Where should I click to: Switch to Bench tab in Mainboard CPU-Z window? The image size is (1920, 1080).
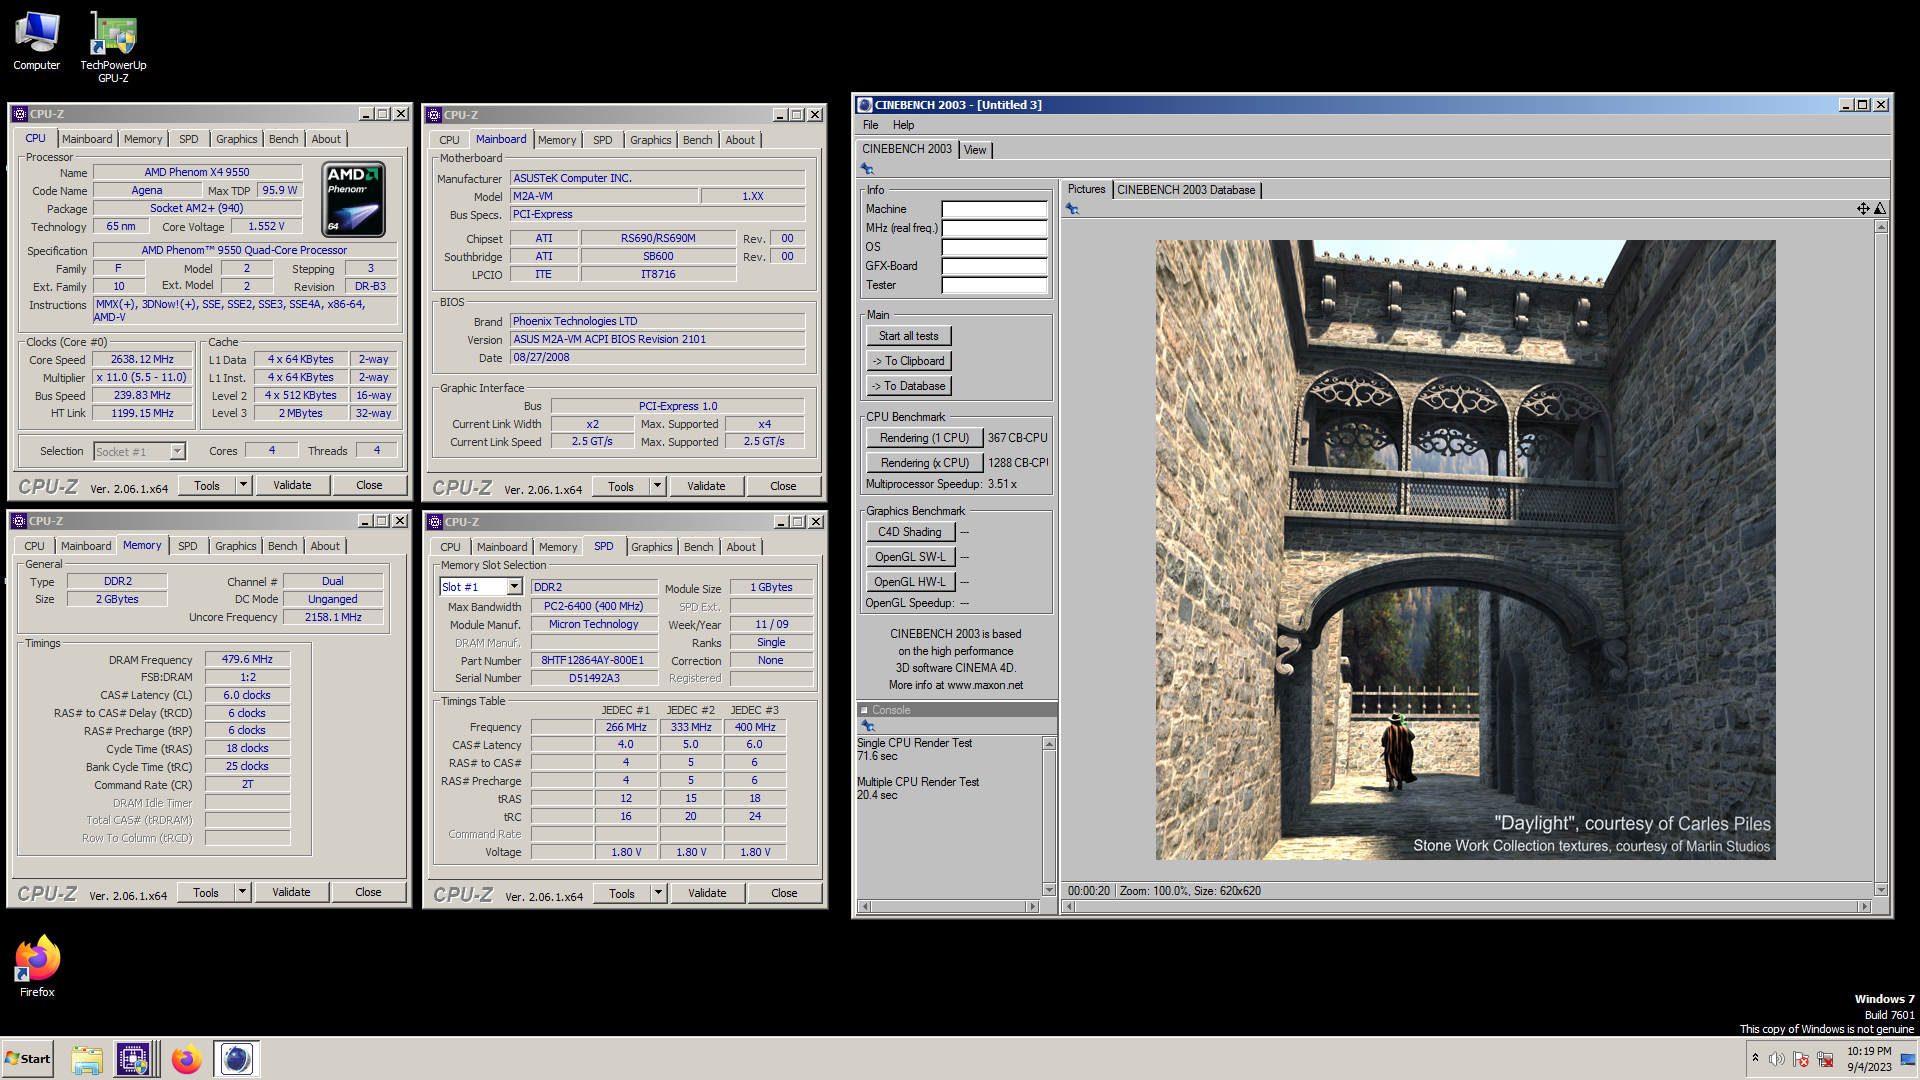click(x=698, y=140)
